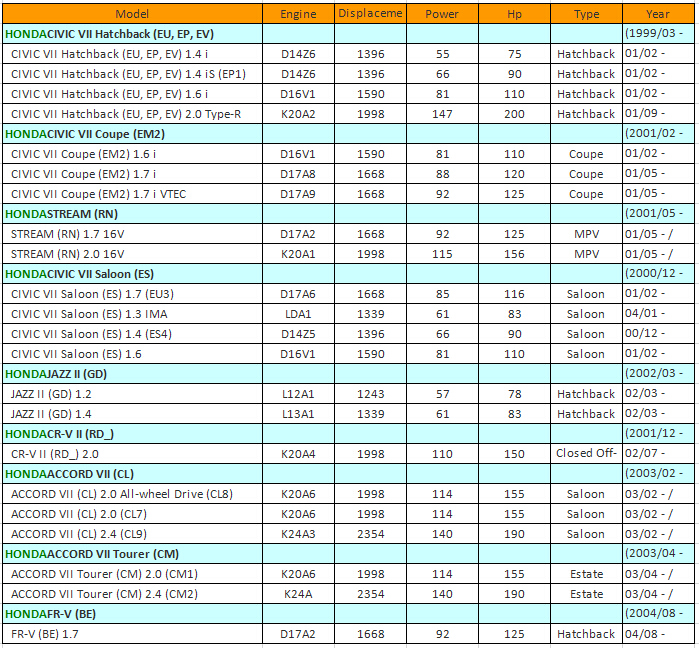Select engine code K20A1
699x648 pixels.
[298, 254]
